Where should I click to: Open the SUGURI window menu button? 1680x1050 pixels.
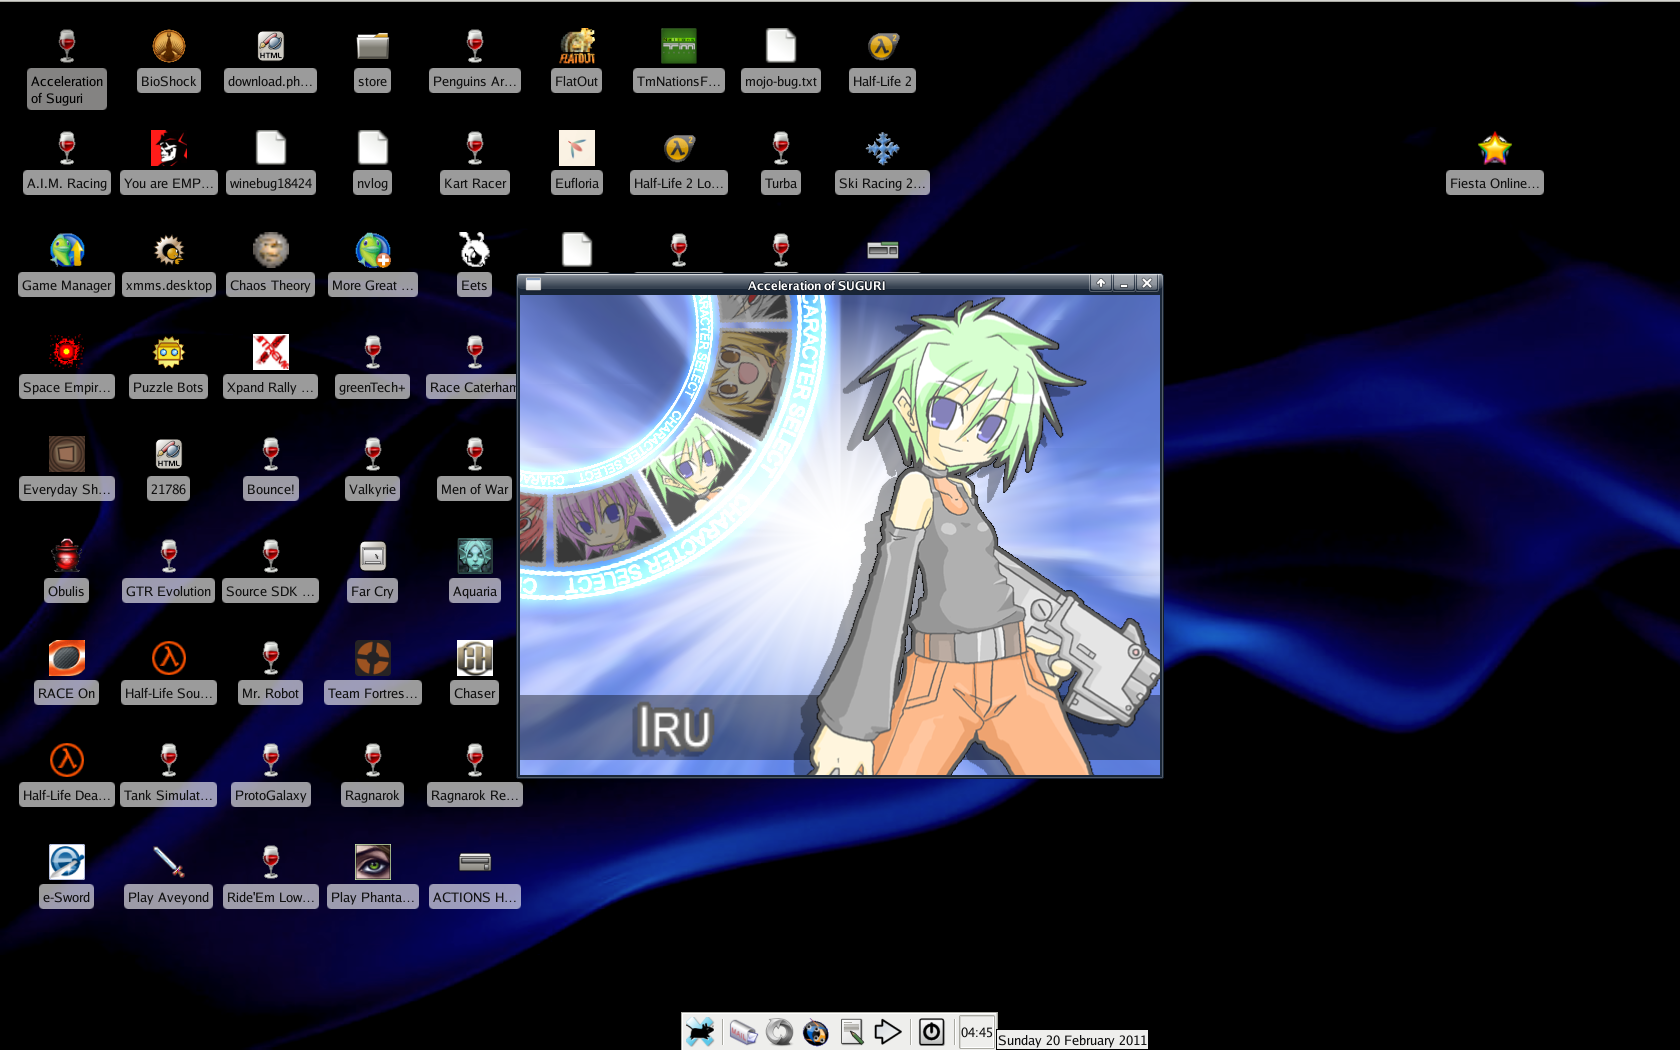tap(535, 284)
